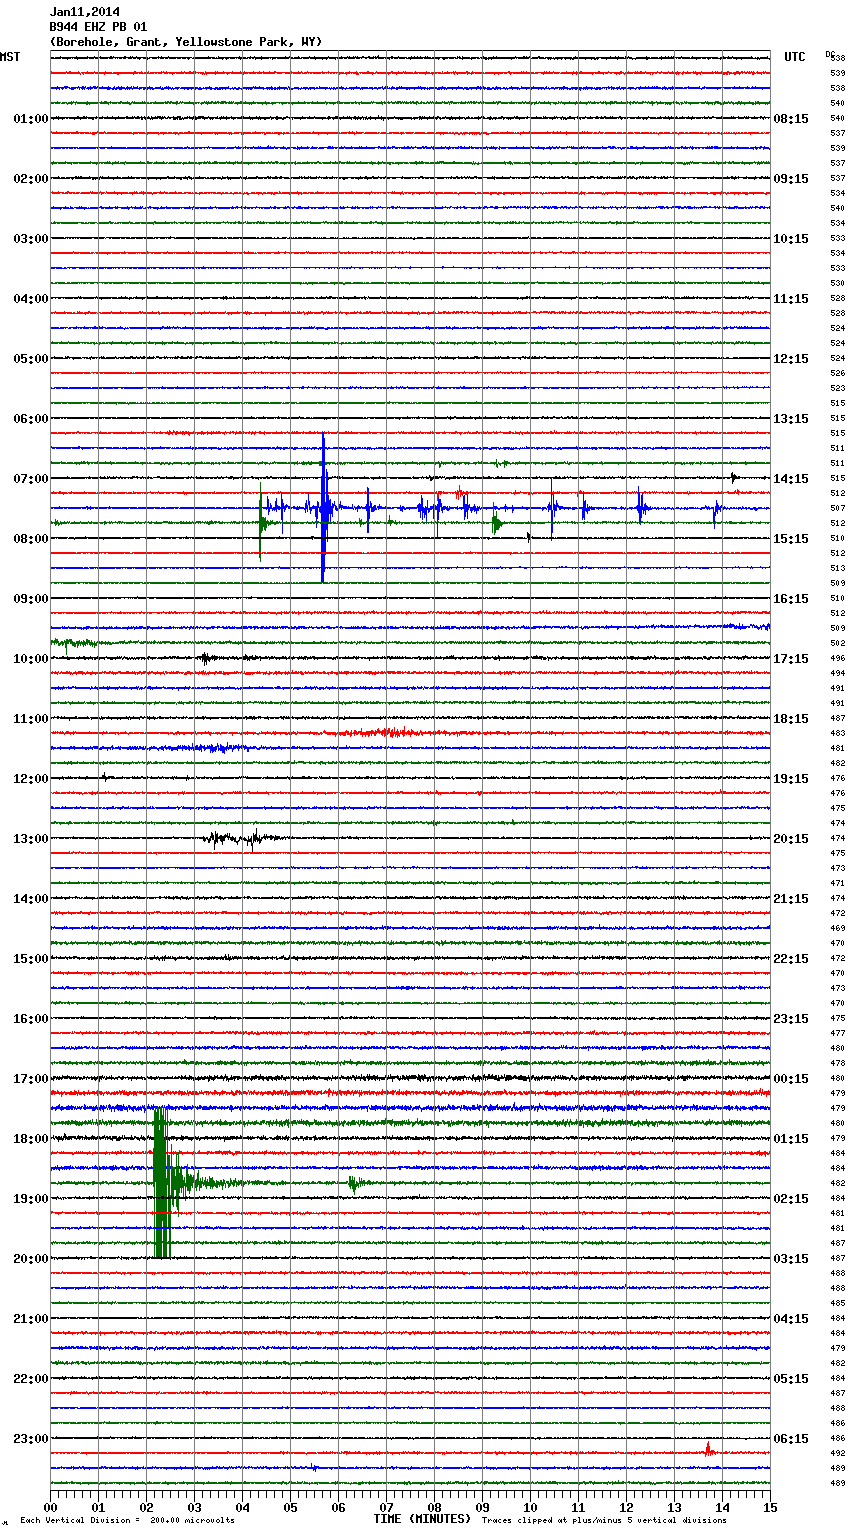Click the 23:00 MST time label
The width and height of the screenshot is (850, 1534).
pos(30,1439)
